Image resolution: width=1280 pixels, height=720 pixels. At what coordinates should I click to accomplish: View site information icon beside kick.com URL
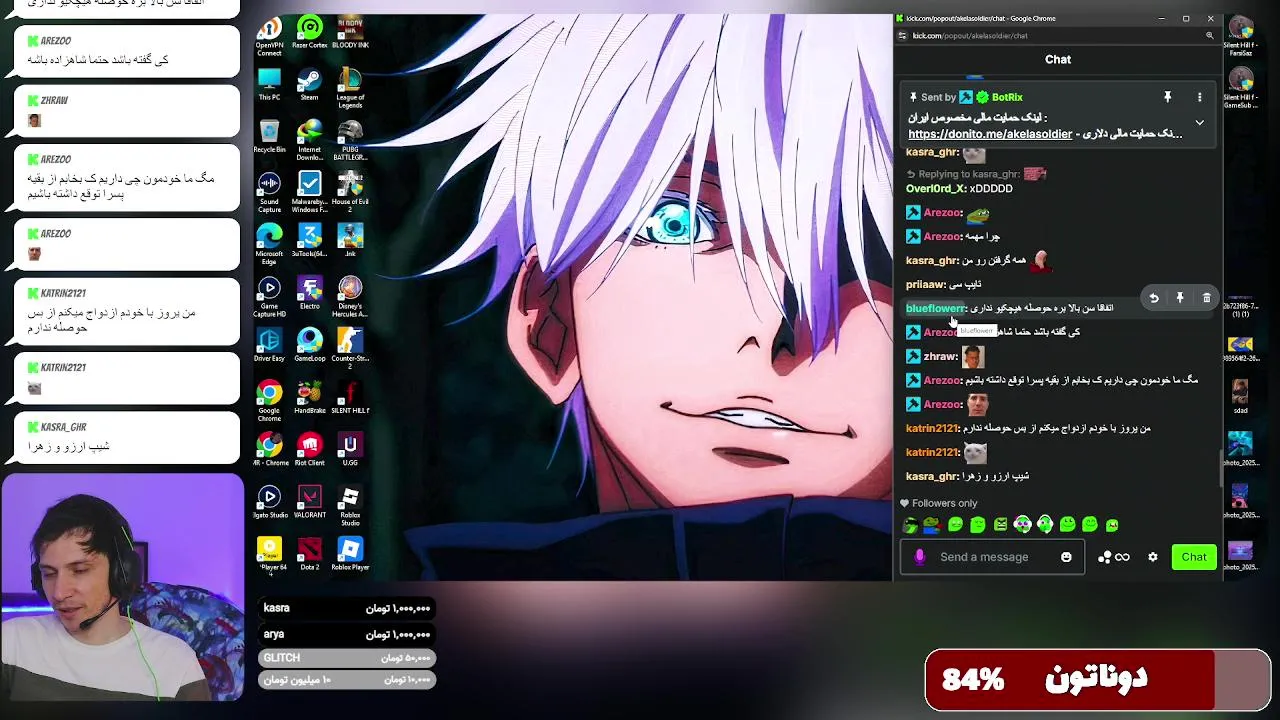point(902,35)
